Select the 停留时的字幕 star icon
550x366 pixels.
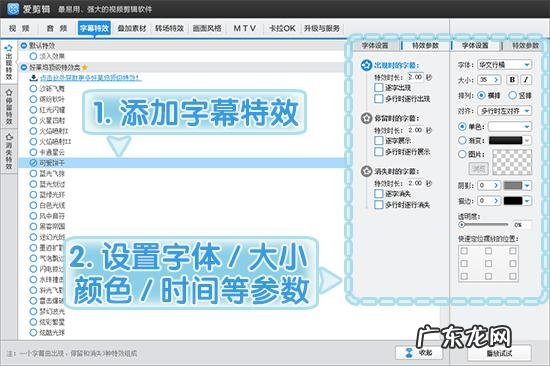[x=366, y=118]
